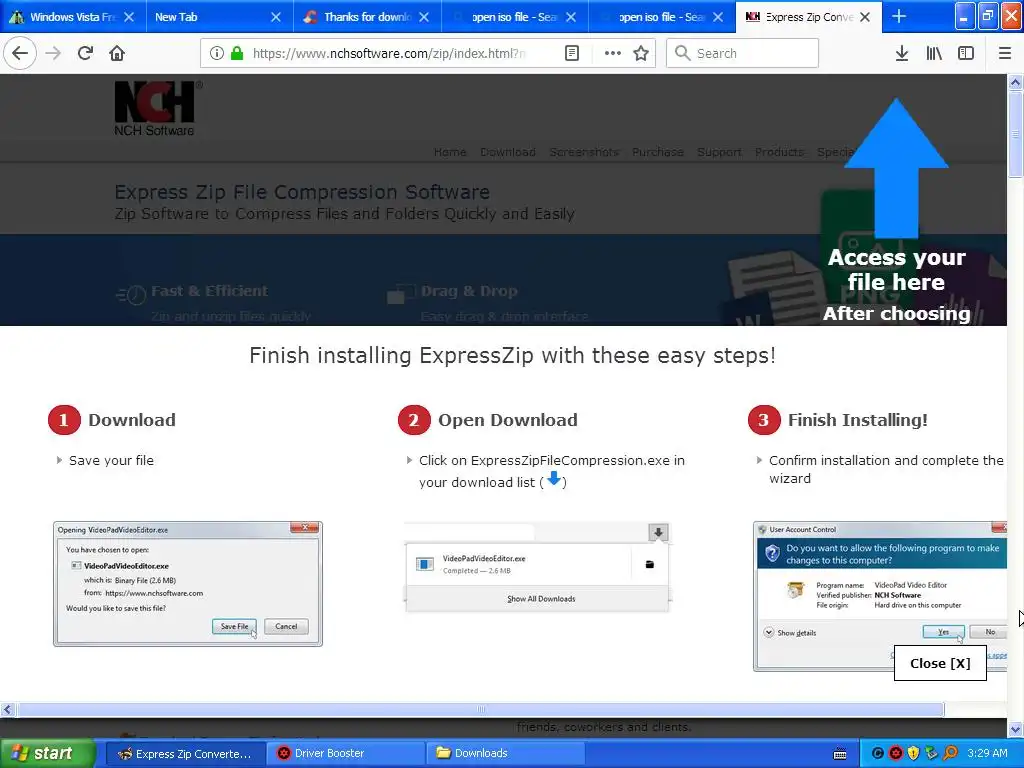Click the green secure padlock icon
This screenshot has width=1024, height=768.
pos(237,53)
